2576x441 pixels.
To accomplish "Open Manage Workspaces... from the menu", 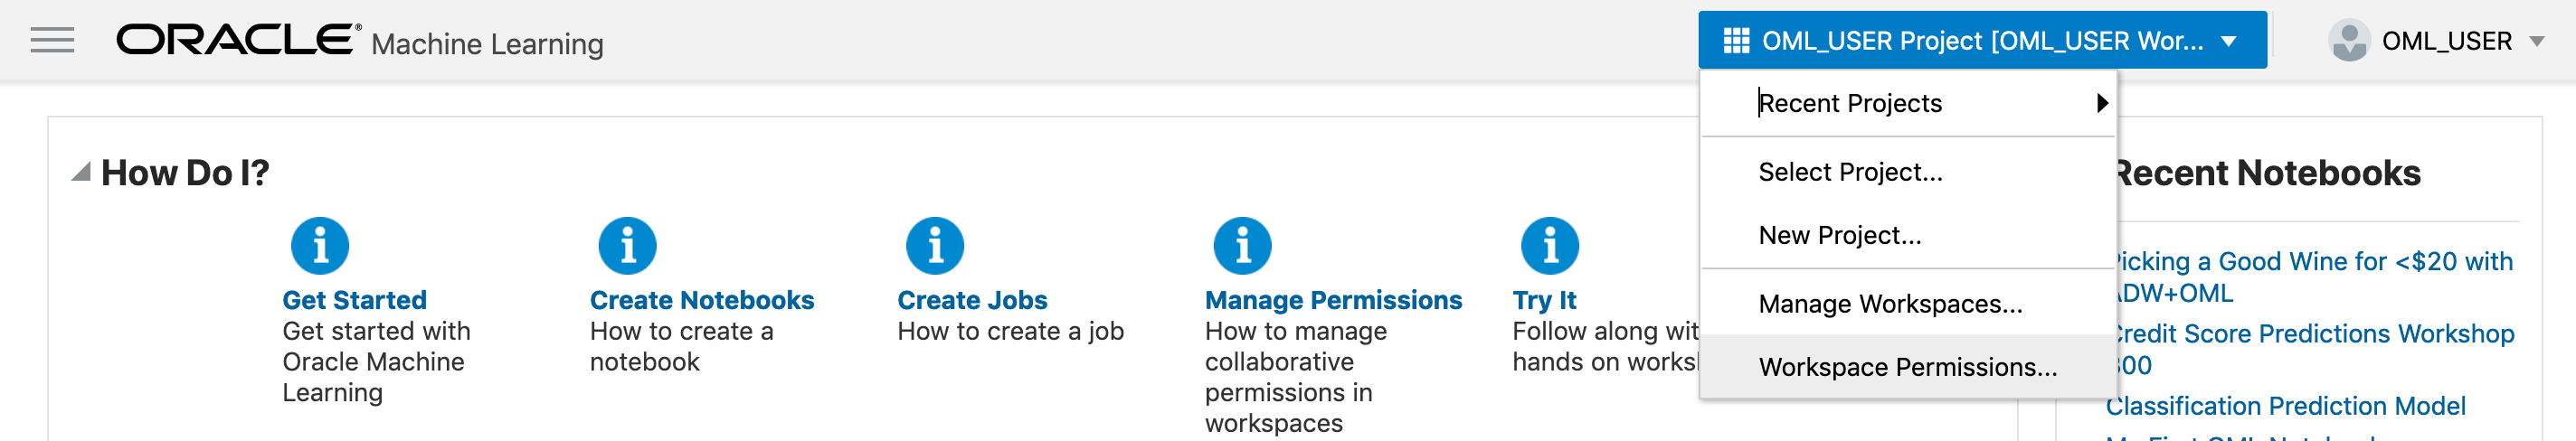I will pos(1890,304).
